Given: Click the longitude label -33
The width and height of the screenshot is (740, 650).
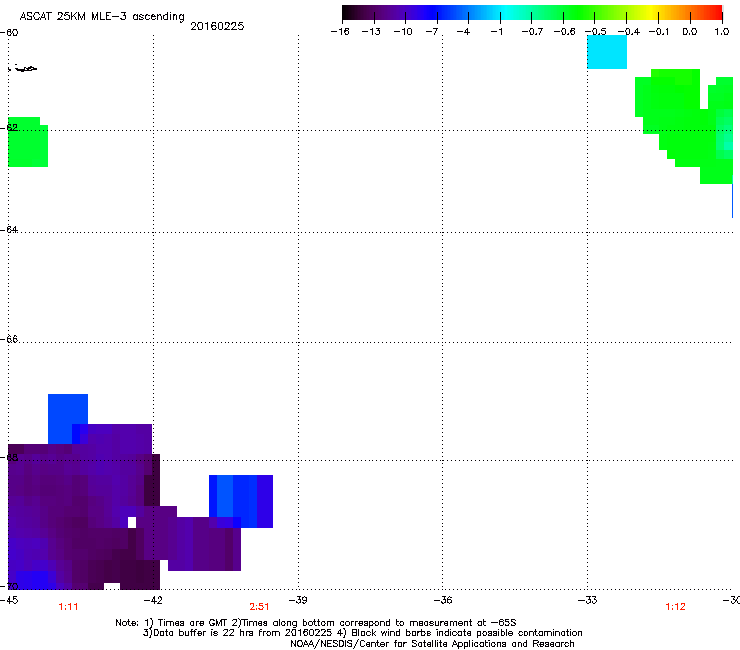Looking at the screenshot, I should pyautogui.click(x=588, y=600).
